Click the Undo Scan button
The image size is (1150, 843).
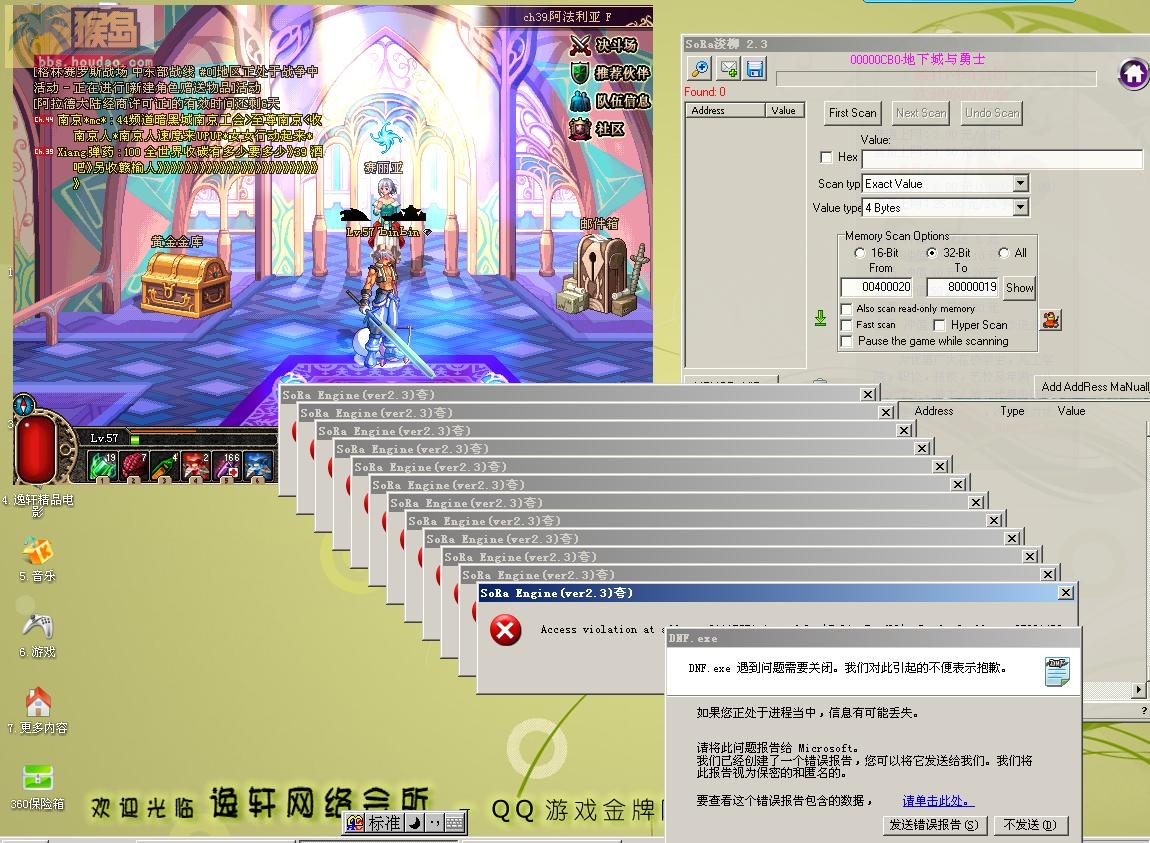pos(992,113)
